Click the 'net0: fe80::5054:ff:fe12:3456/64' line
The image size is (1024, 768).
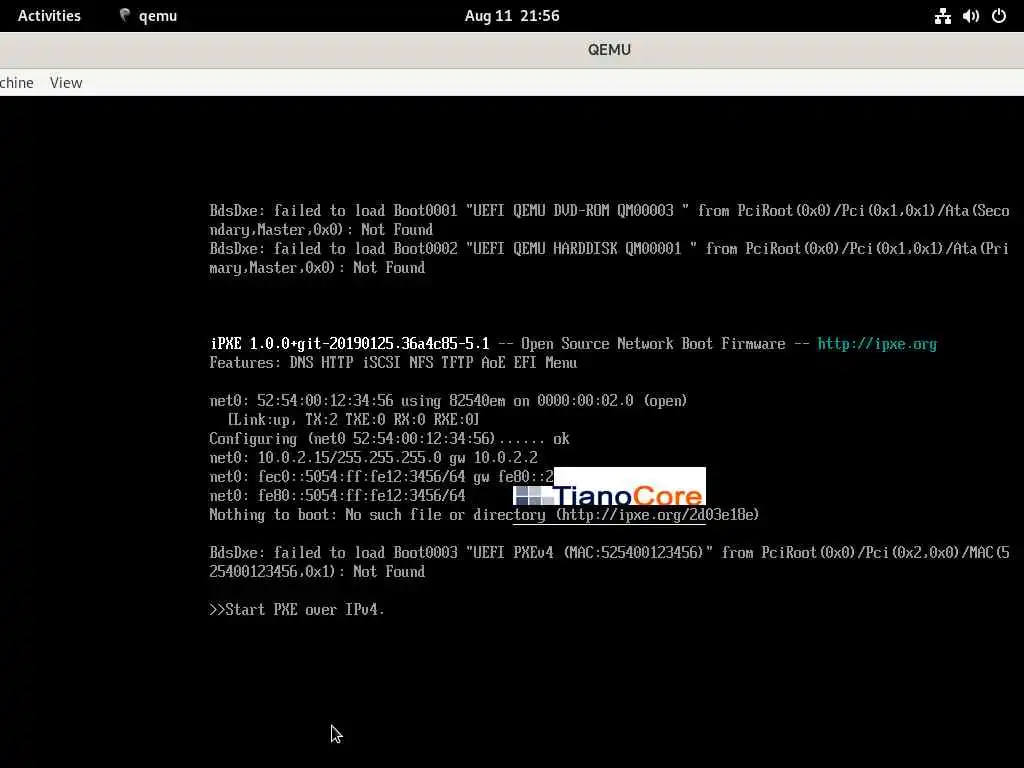pyautogui.click(x=338, y=496)
